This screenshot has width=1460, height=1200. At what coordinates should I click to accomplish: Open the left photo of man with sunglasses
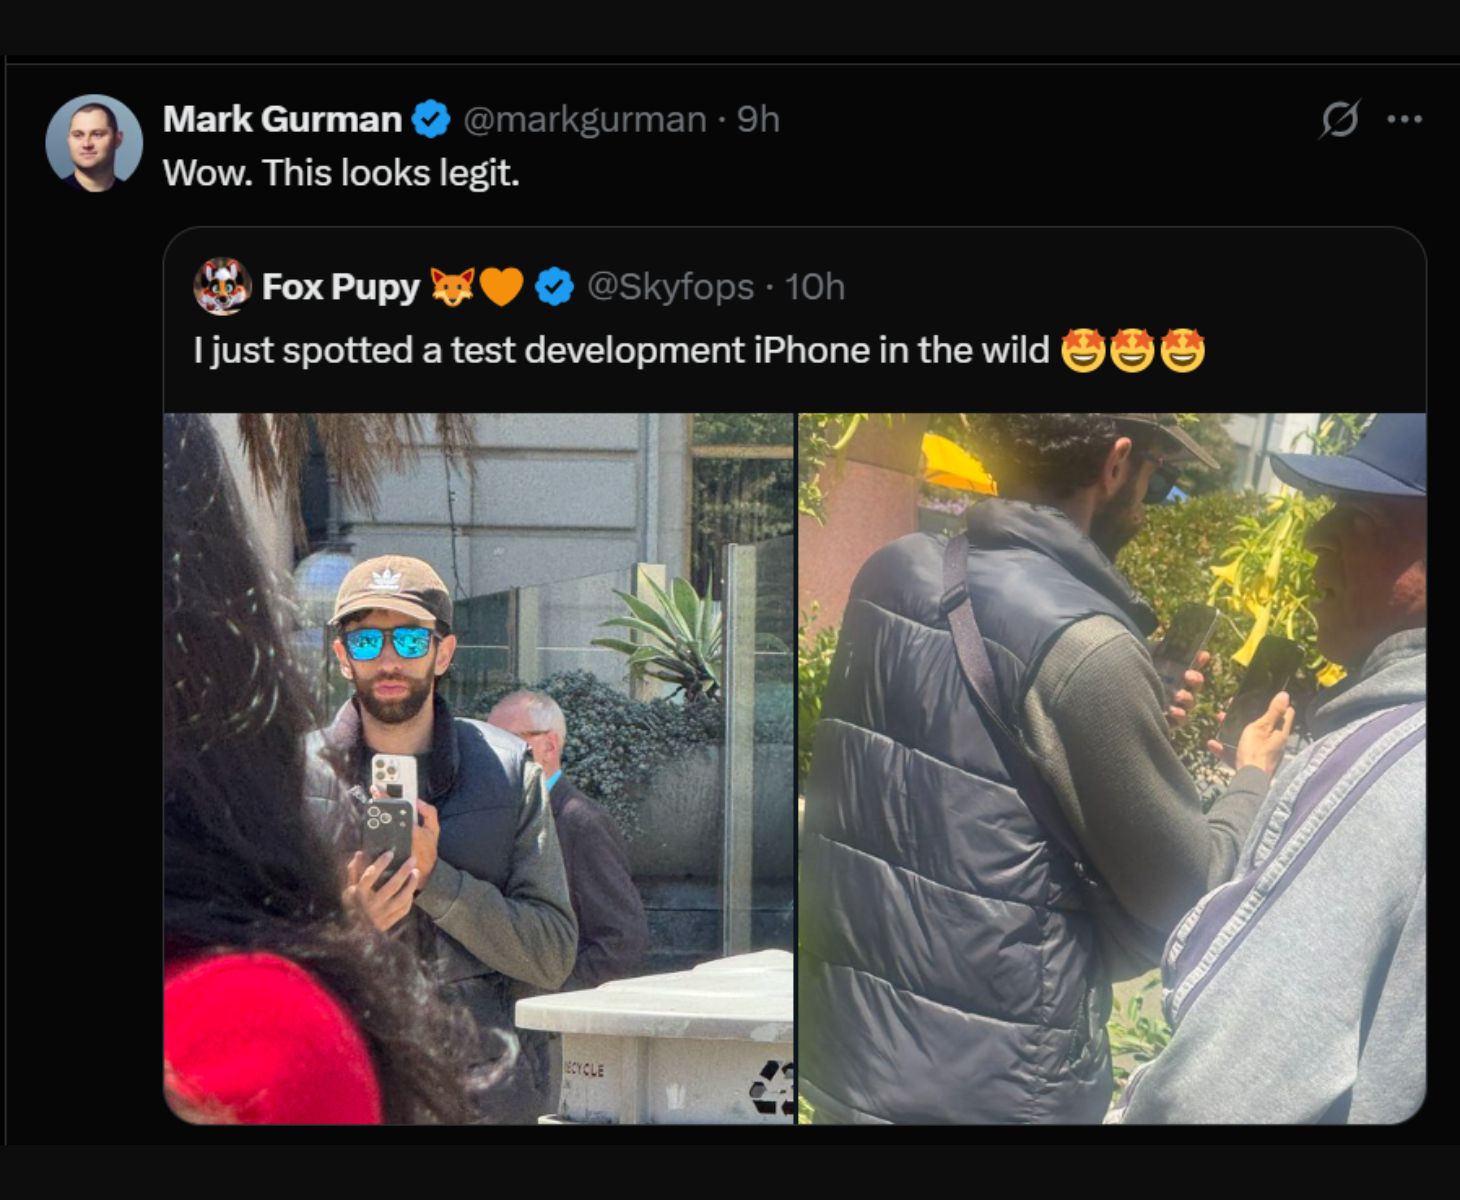[x=479, y=768]
